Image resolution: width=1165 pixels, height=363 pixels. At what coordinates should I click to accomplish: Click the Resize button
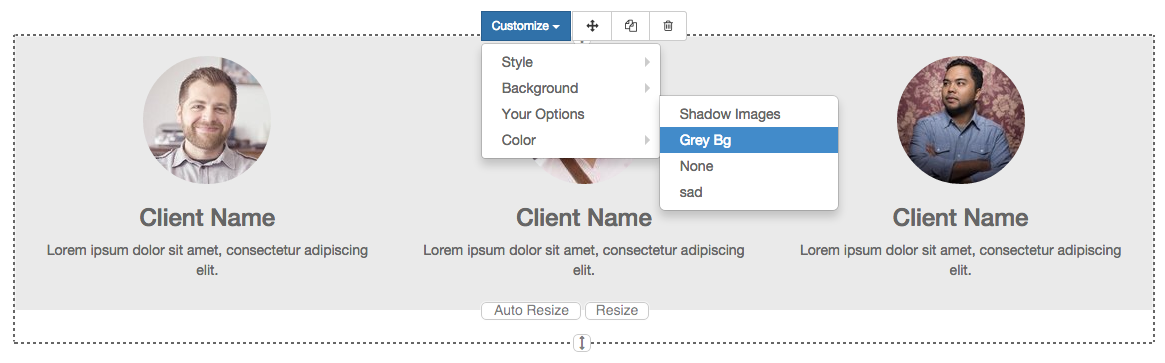pos(617,310)
